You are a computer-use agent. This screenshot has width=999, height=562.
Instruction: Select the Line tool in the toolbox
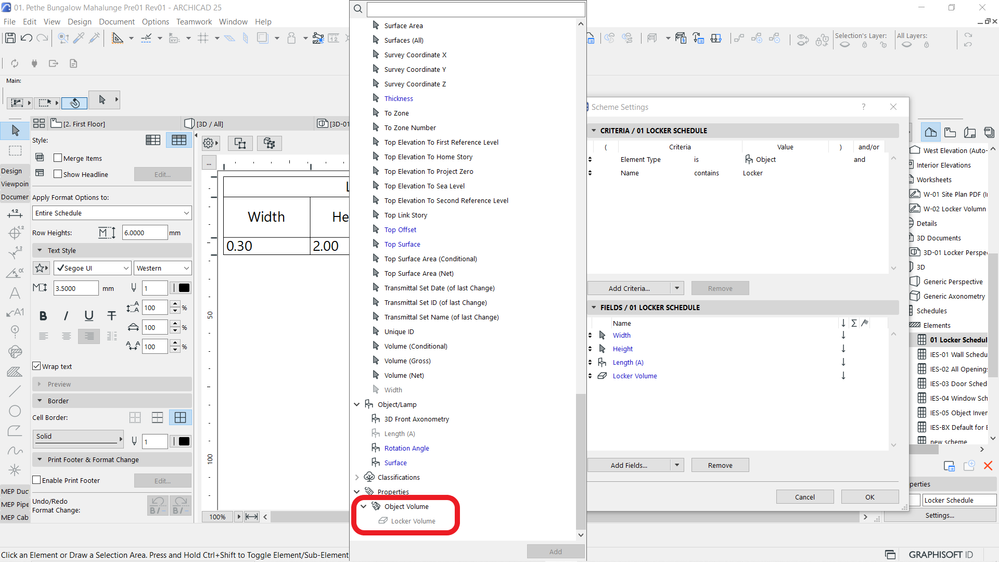click(x=15, y=391)
